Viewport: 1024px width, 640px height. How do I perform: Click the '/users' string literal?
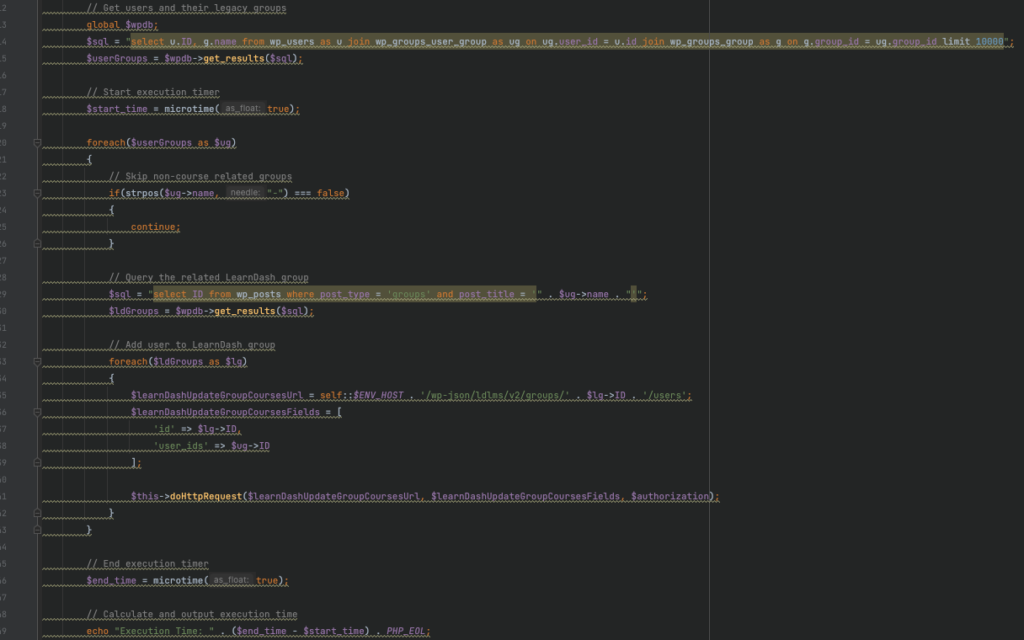click(x=664, y=396)
